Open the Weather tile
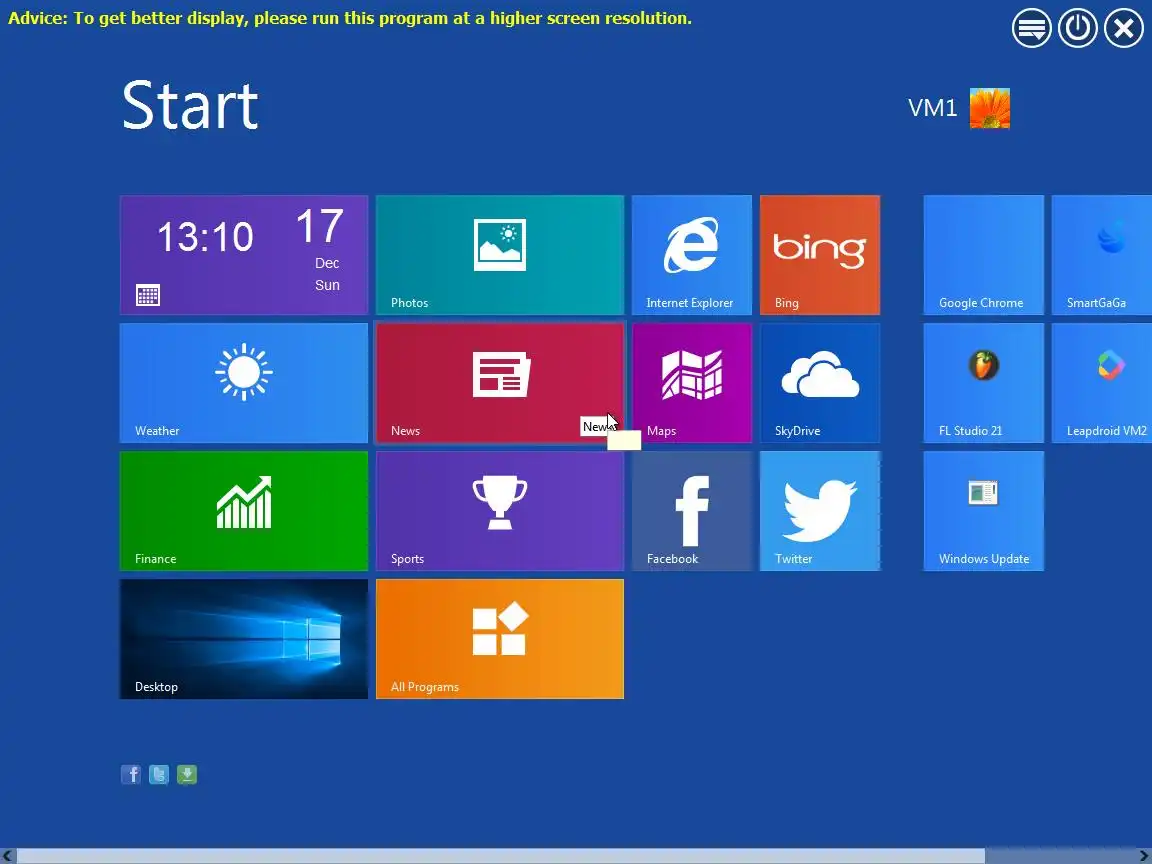The image size is (1152, 864). coord(244,383)
